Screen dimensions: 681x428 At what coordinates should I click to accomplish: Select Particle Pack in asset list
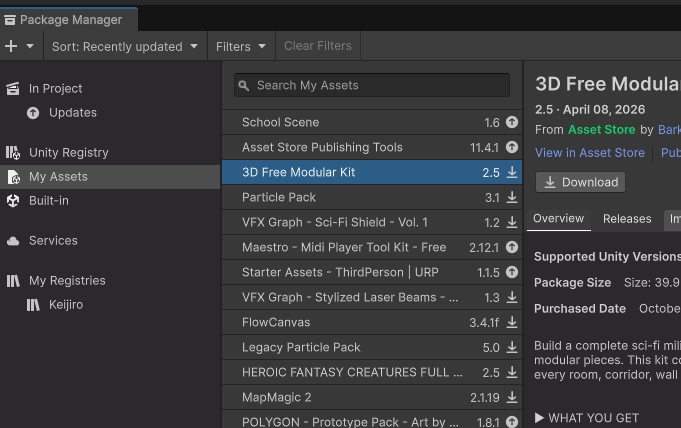372,197
